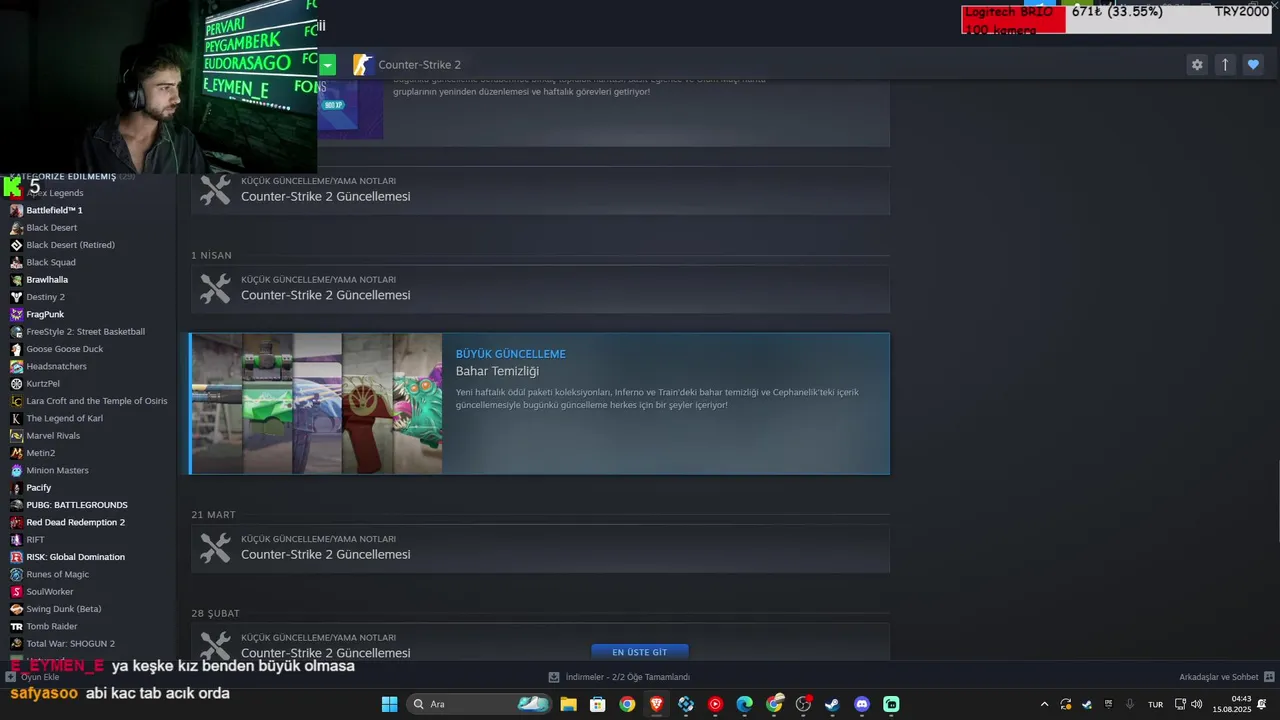Image resolution: width=1280 pixels, height=720 pixels.
Task: Click the wrench icon of 1 Nisan update
Action: [x=215, y=289]
